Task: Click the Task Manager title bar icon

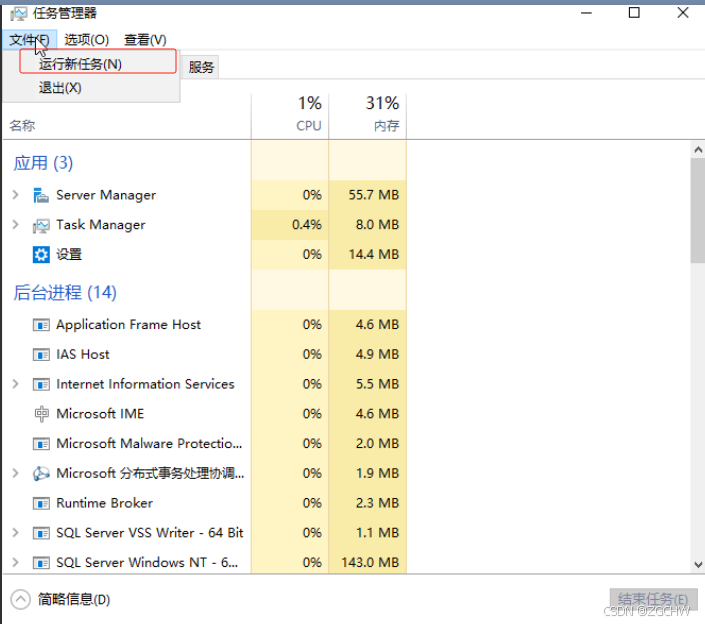Action: coord(18,13)
